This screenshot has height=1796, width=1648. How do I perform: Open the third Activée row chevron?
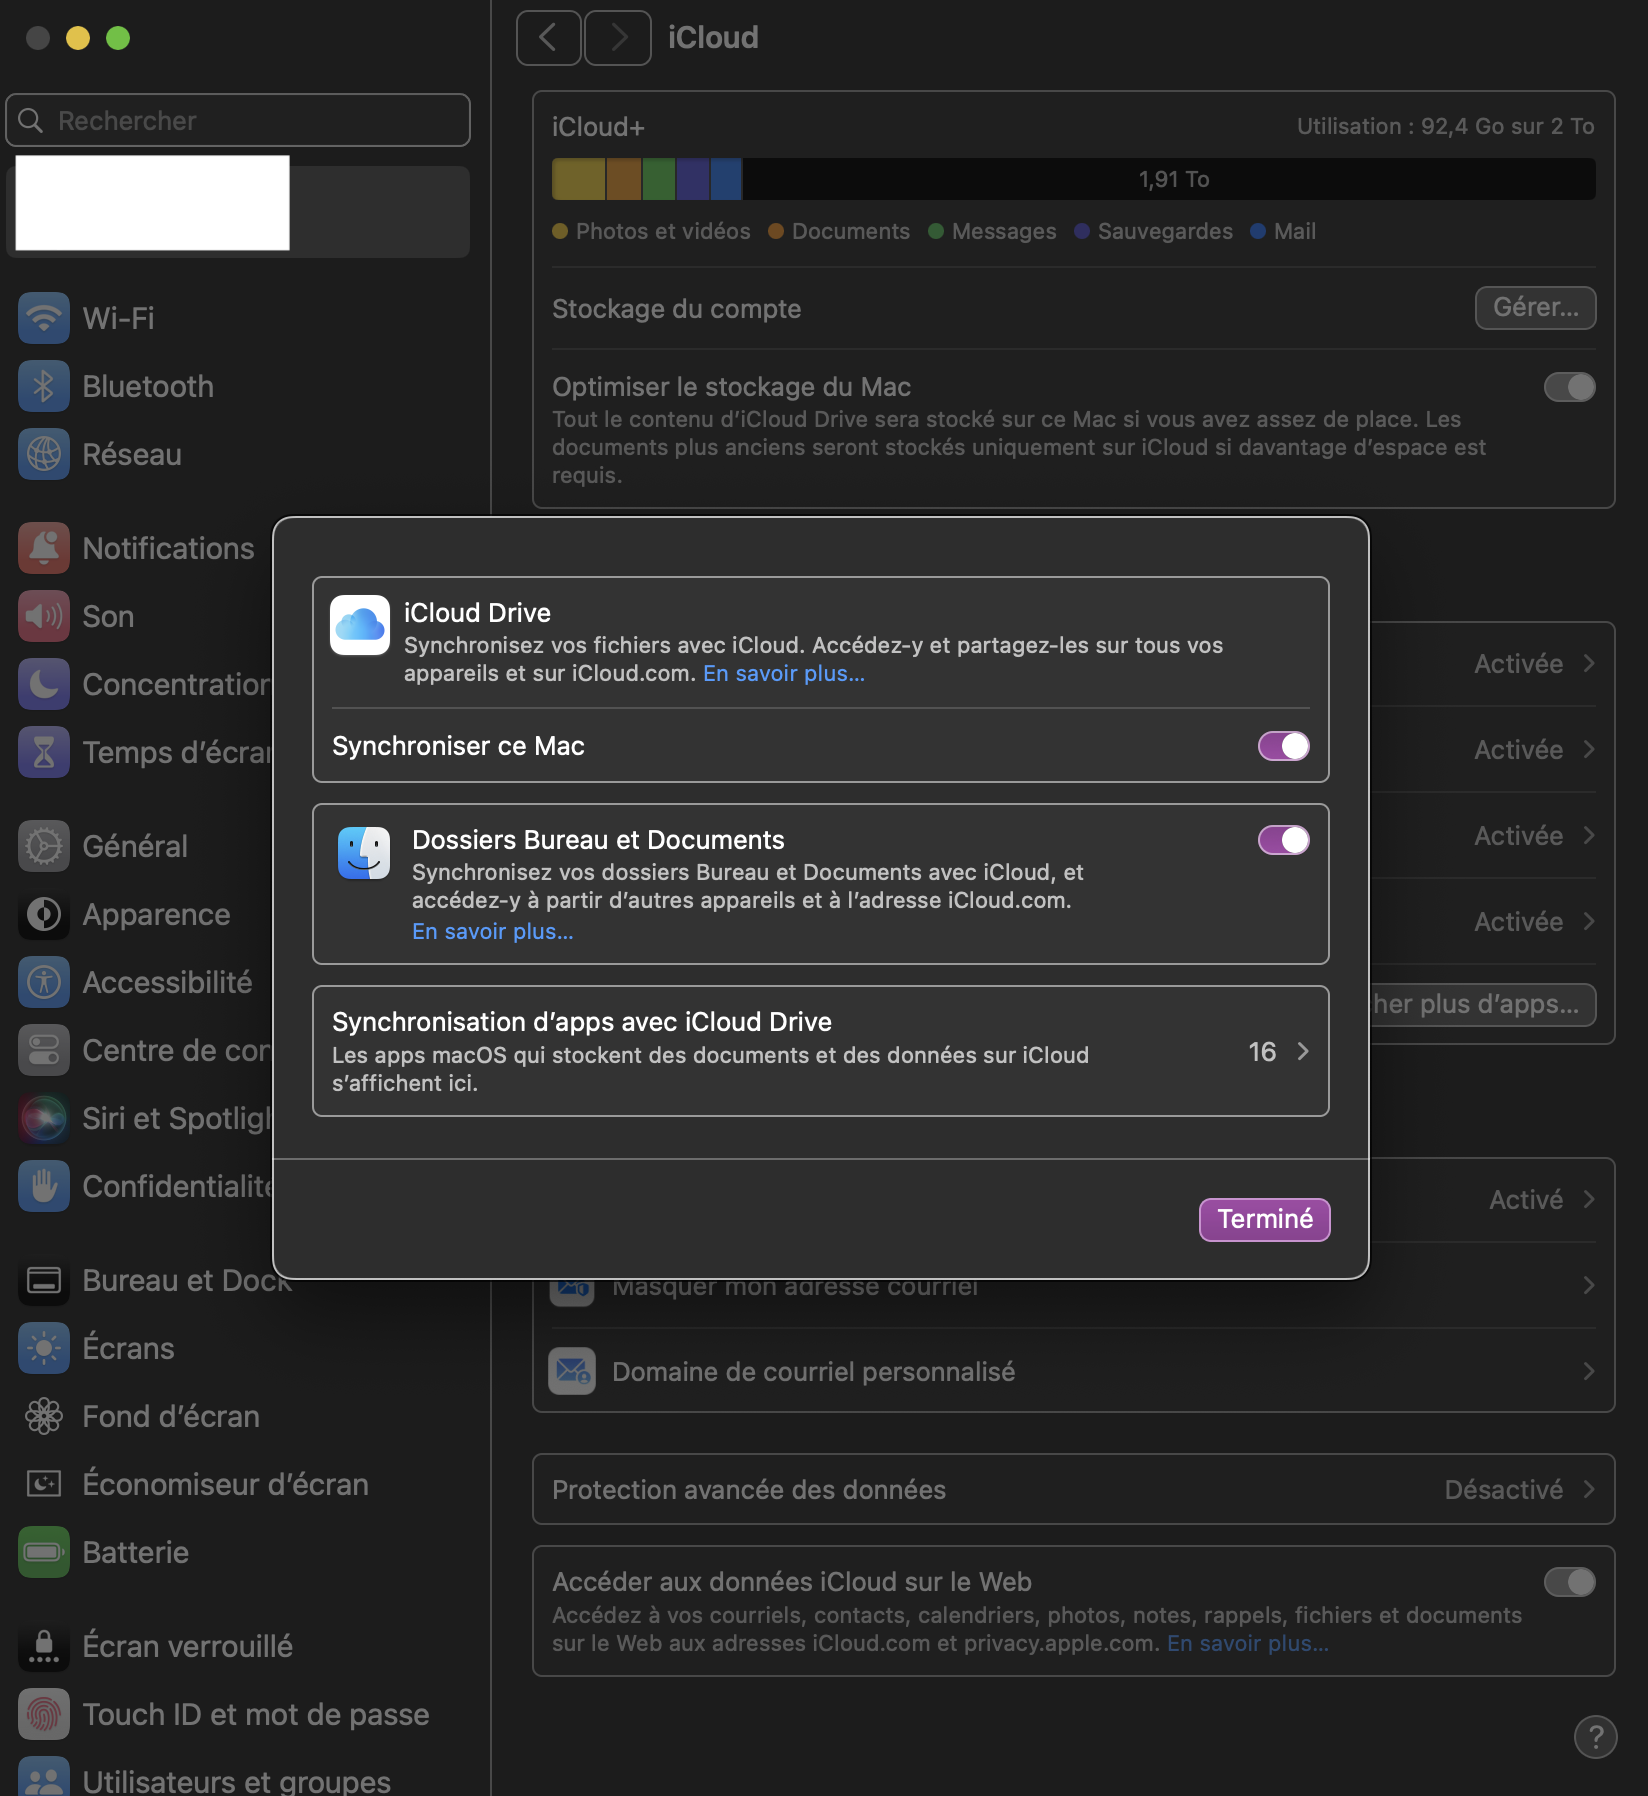click(x=1589, y=835)
